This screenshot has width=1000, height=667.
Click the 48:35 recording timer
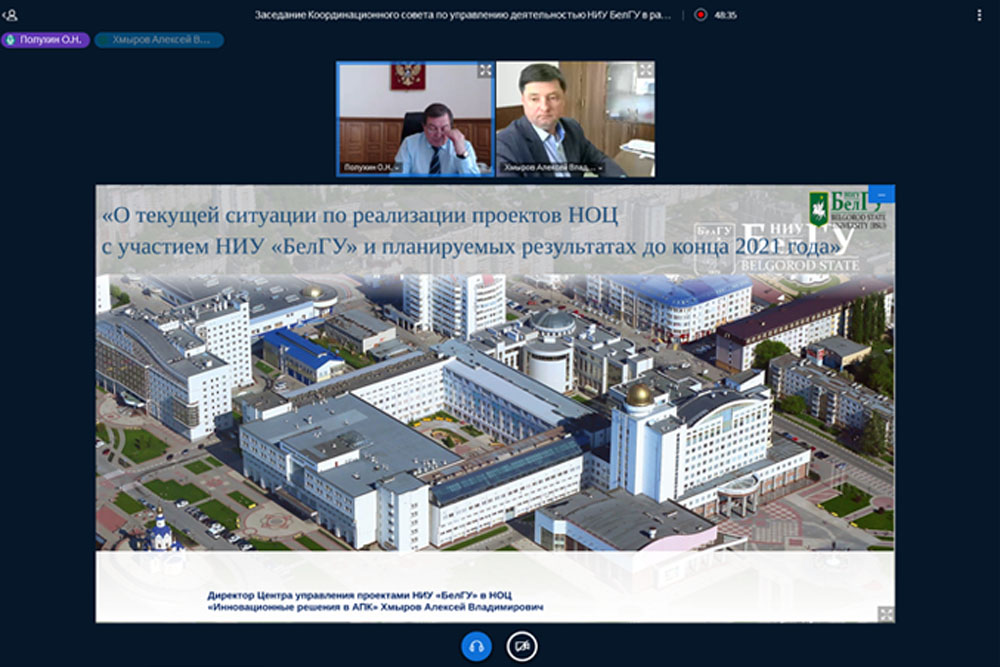click(726, 15)
